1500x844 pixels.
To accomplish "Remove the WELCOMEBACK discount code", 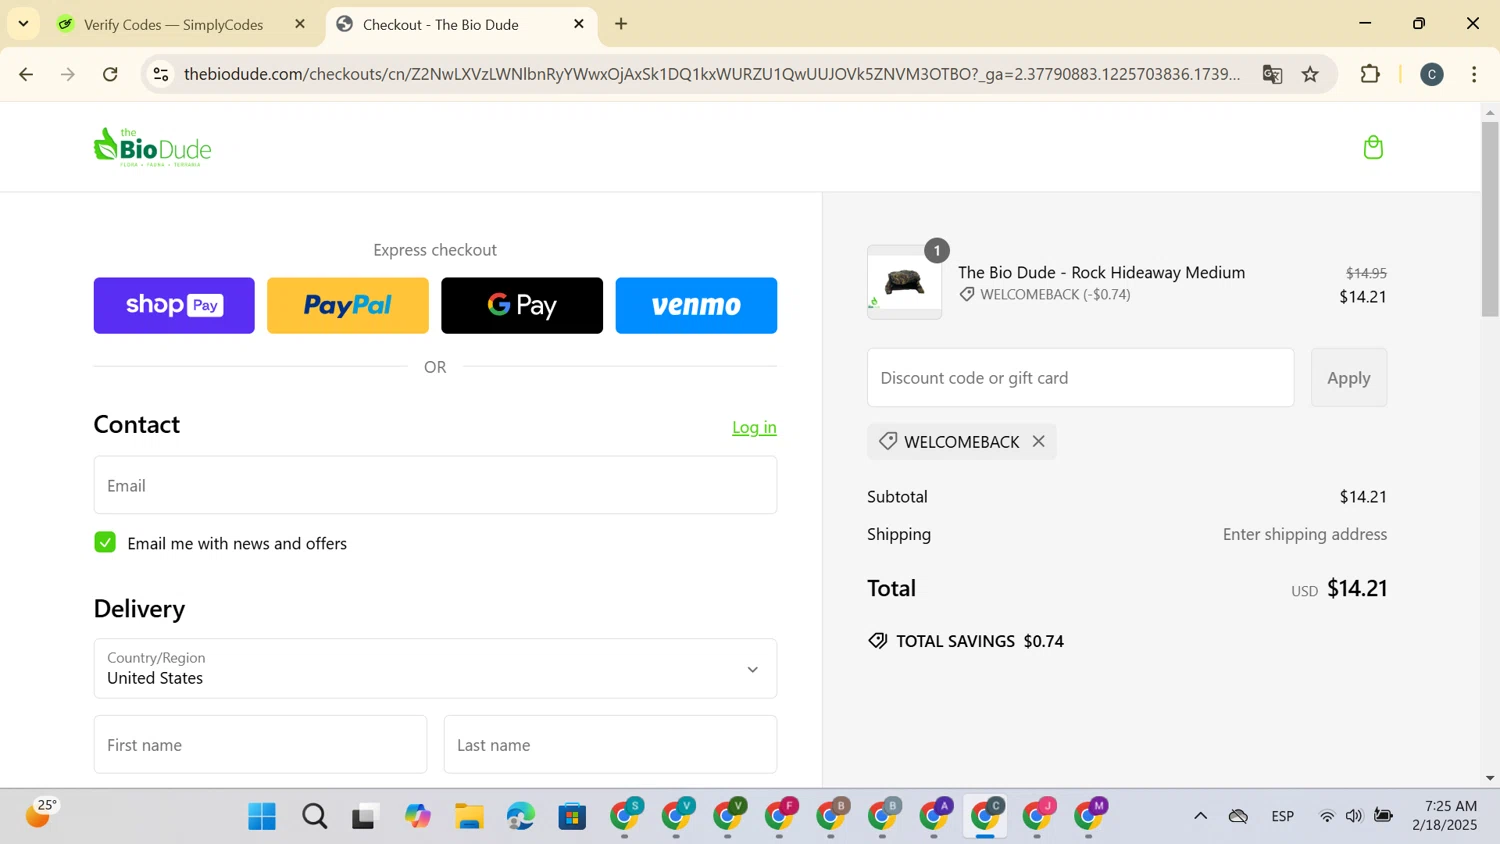I will (x=1039, y=441).
